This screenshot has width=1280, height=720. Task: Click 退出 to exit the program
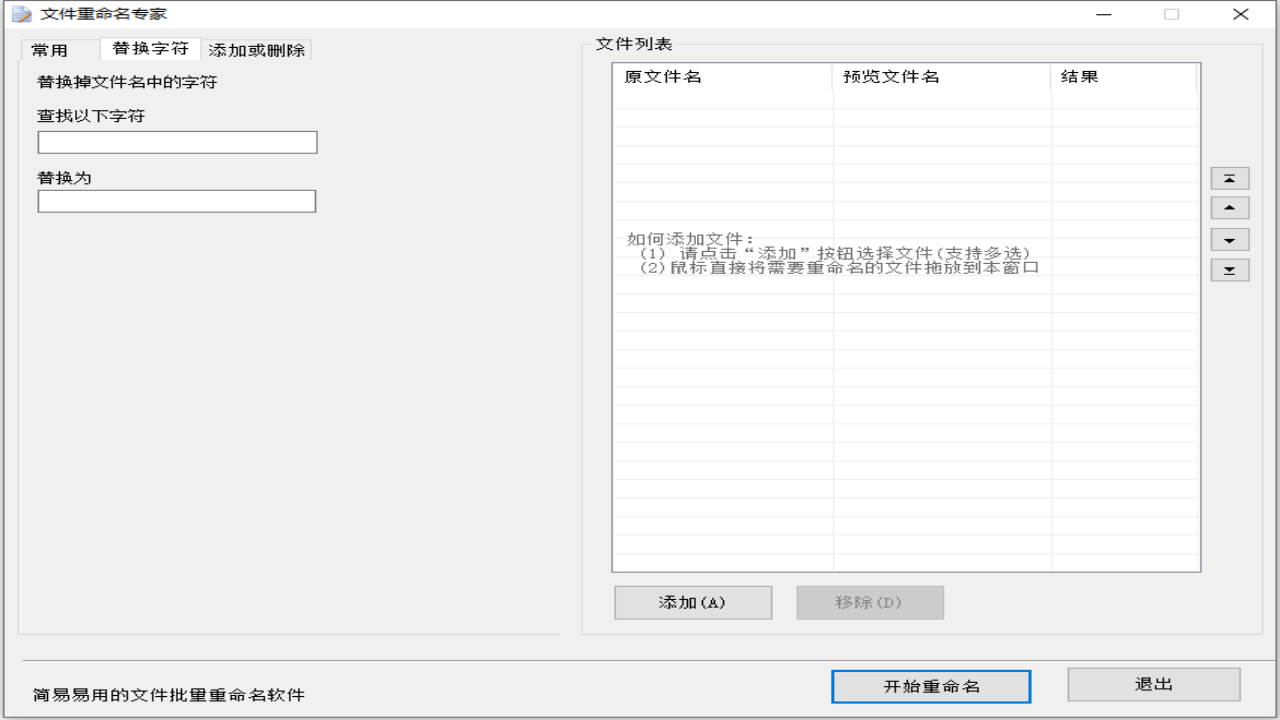[x=1153, y=684]
